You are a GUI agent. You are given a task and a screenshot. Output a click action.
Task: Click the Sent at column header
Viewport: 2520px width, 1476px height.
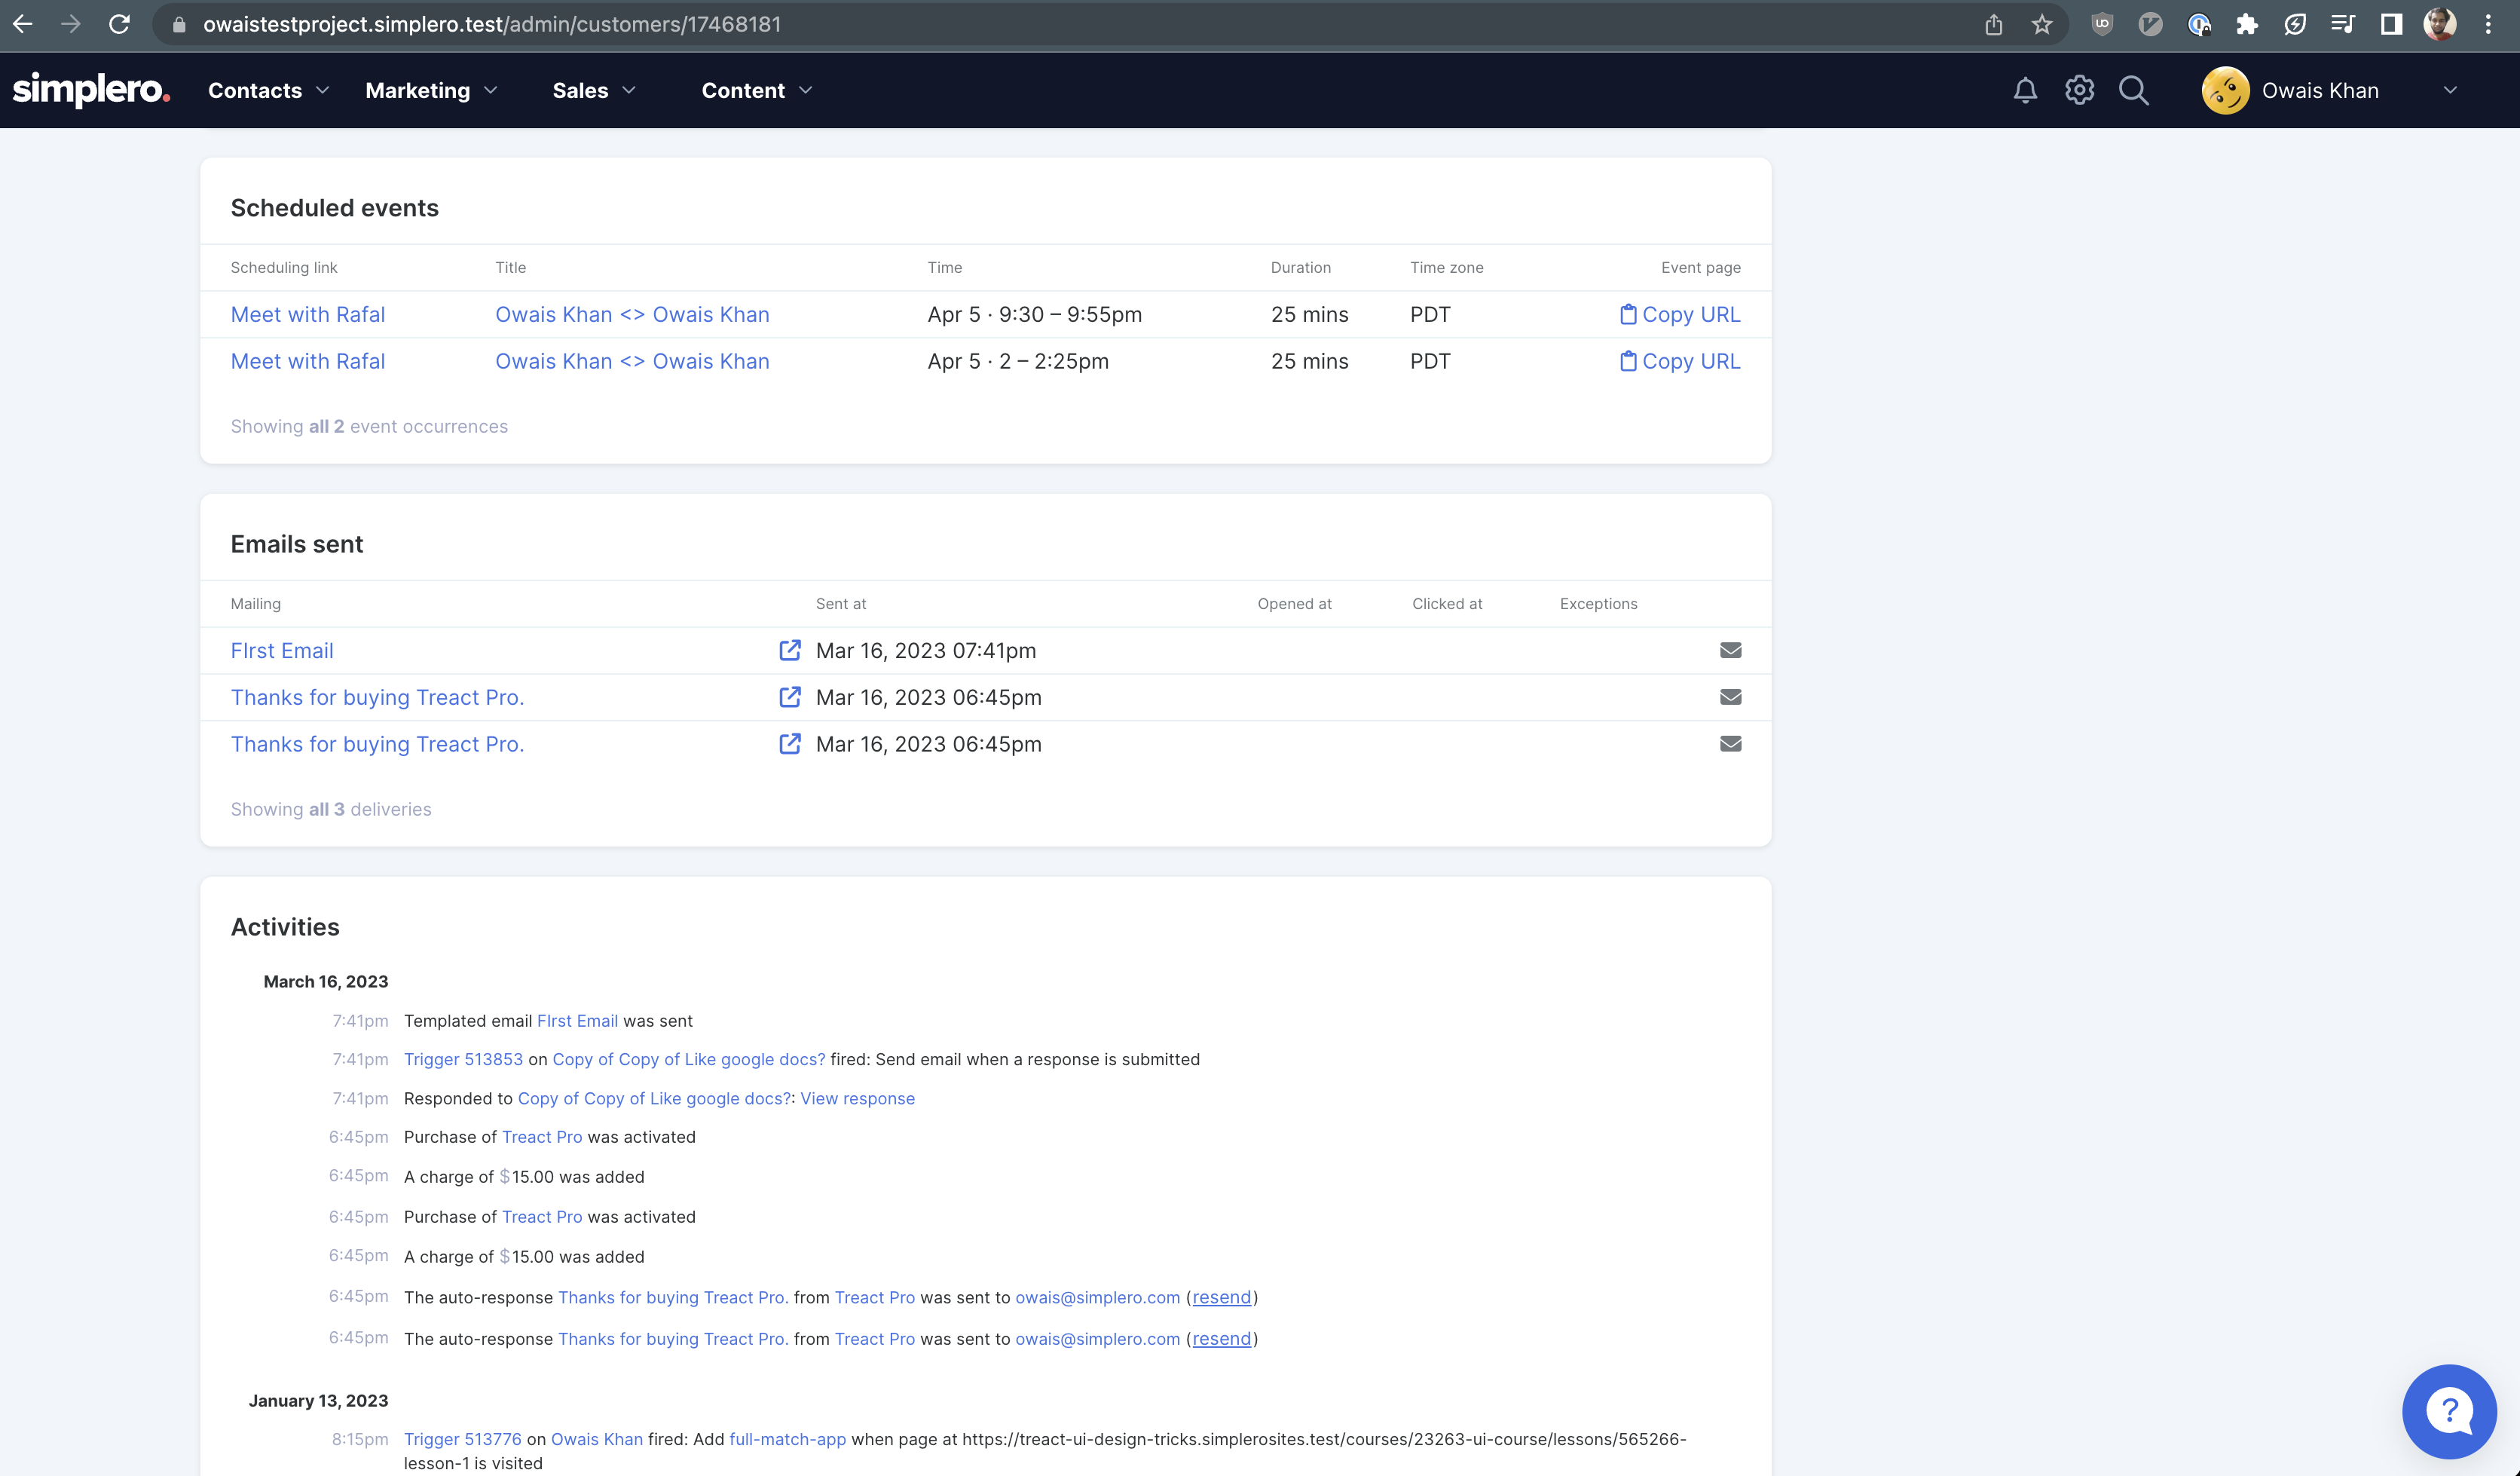tap(840, 603)
